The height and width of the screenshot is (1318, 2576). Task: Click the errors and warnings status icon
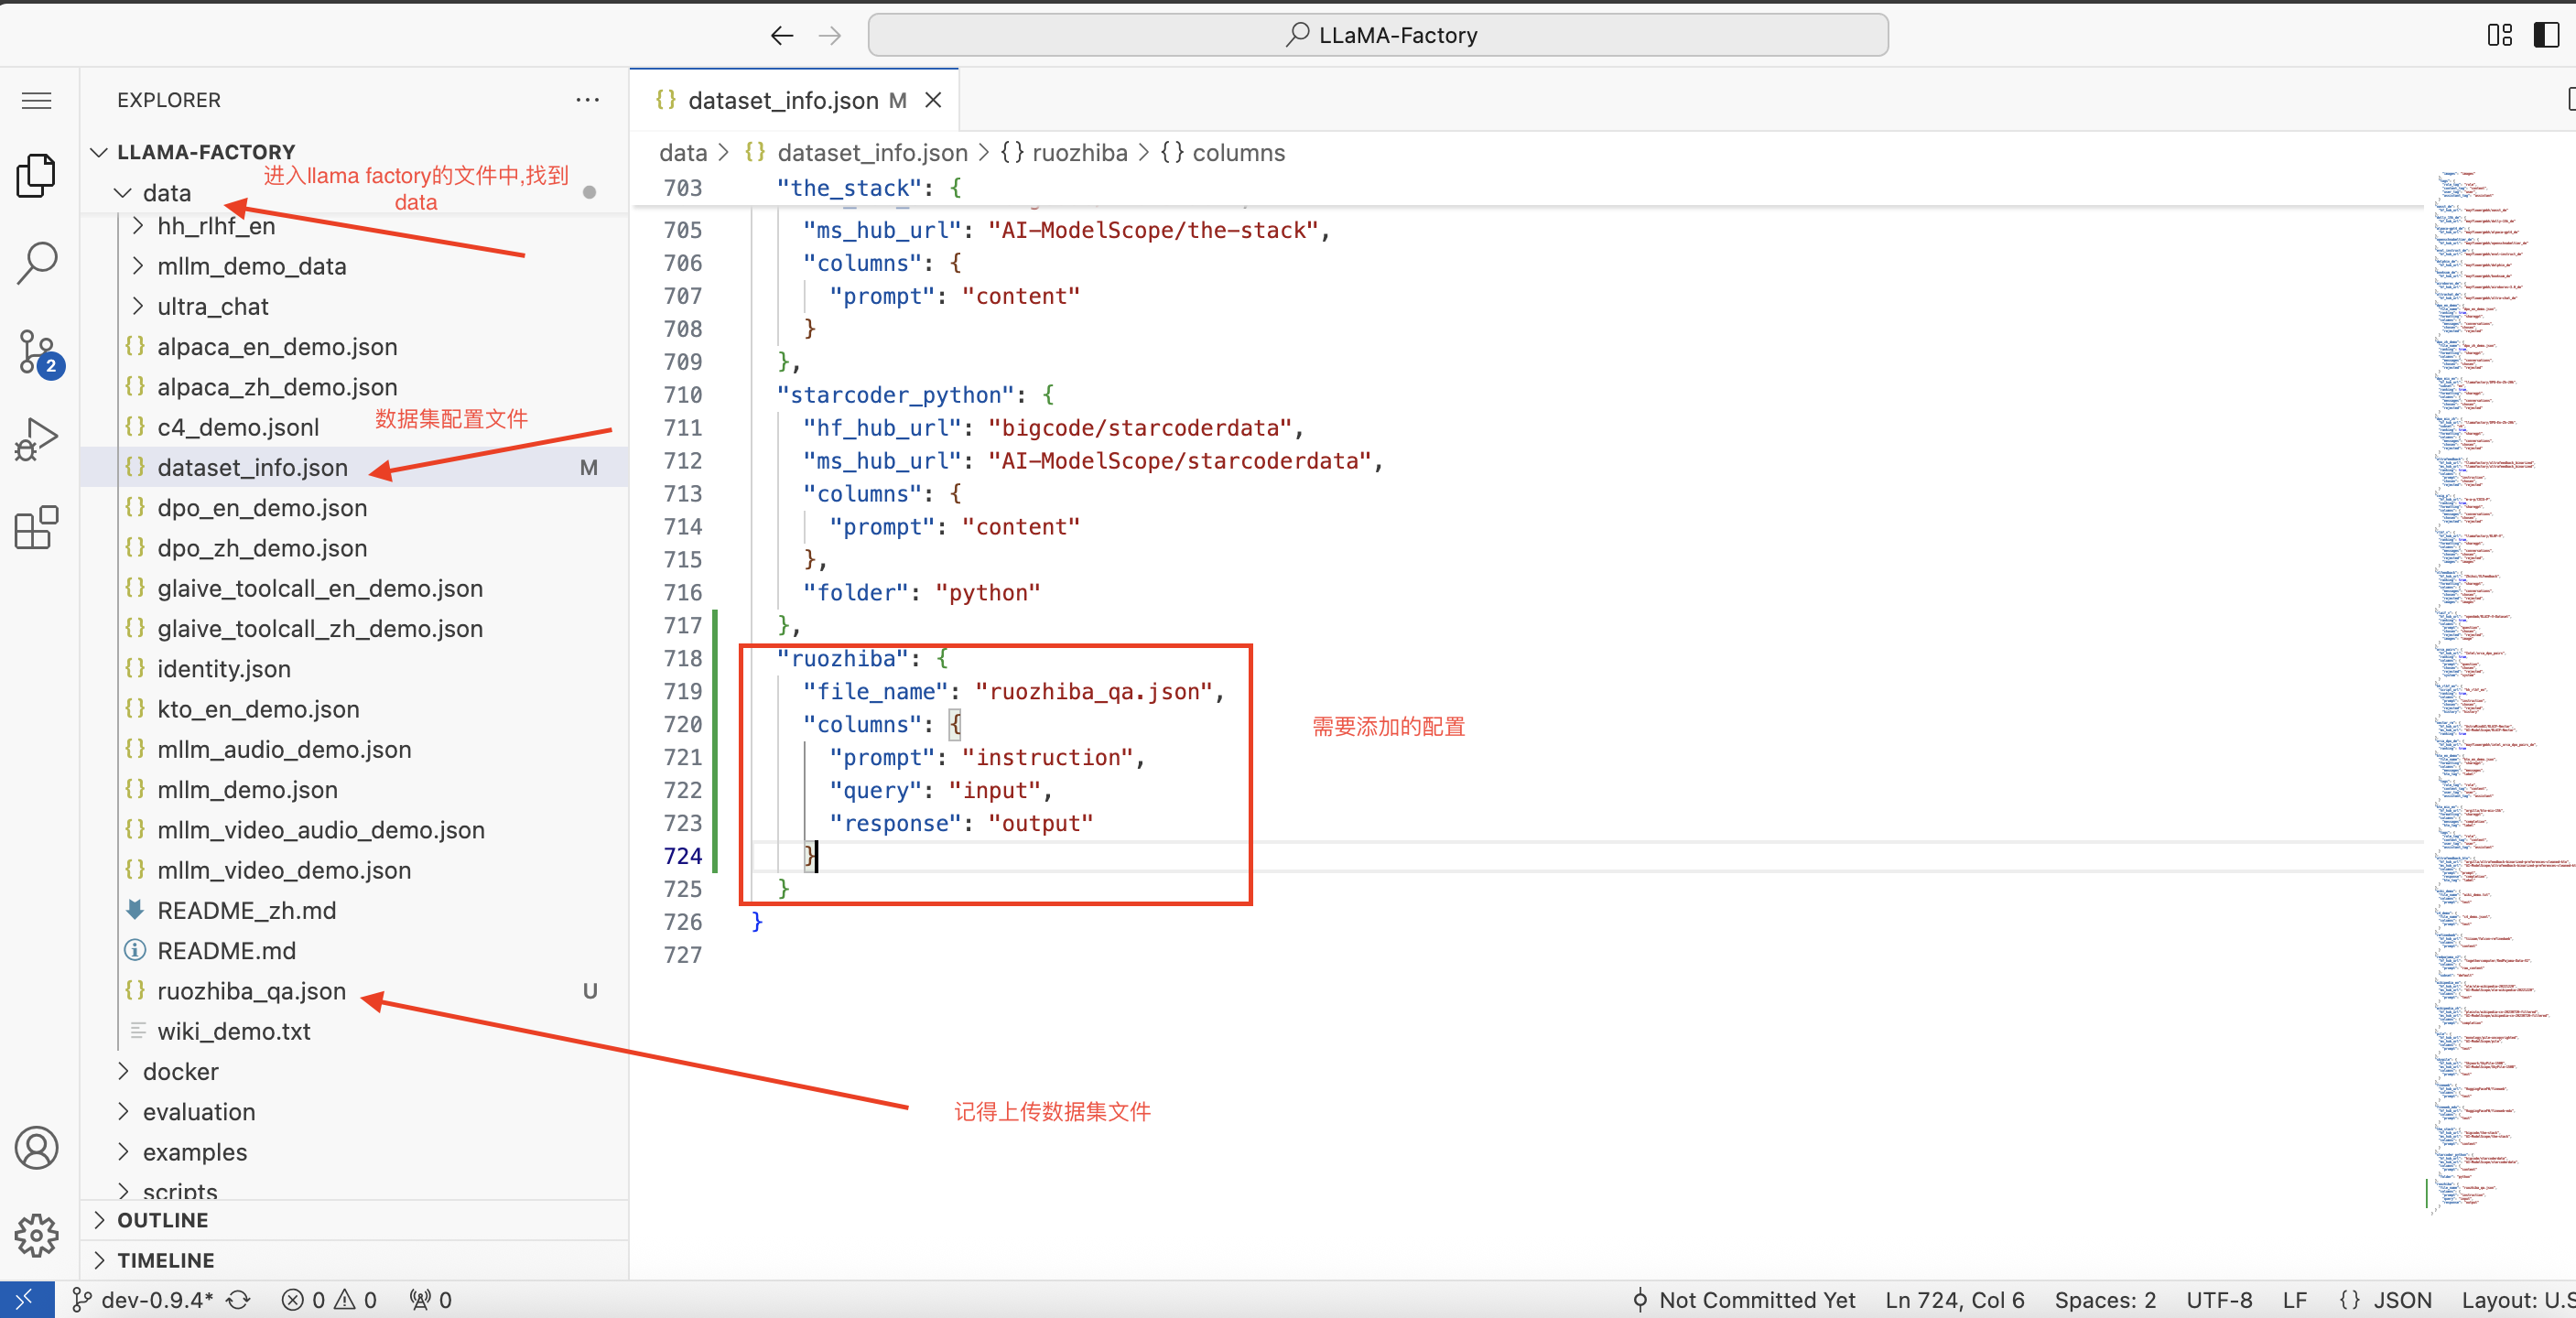pos(328,1300)
